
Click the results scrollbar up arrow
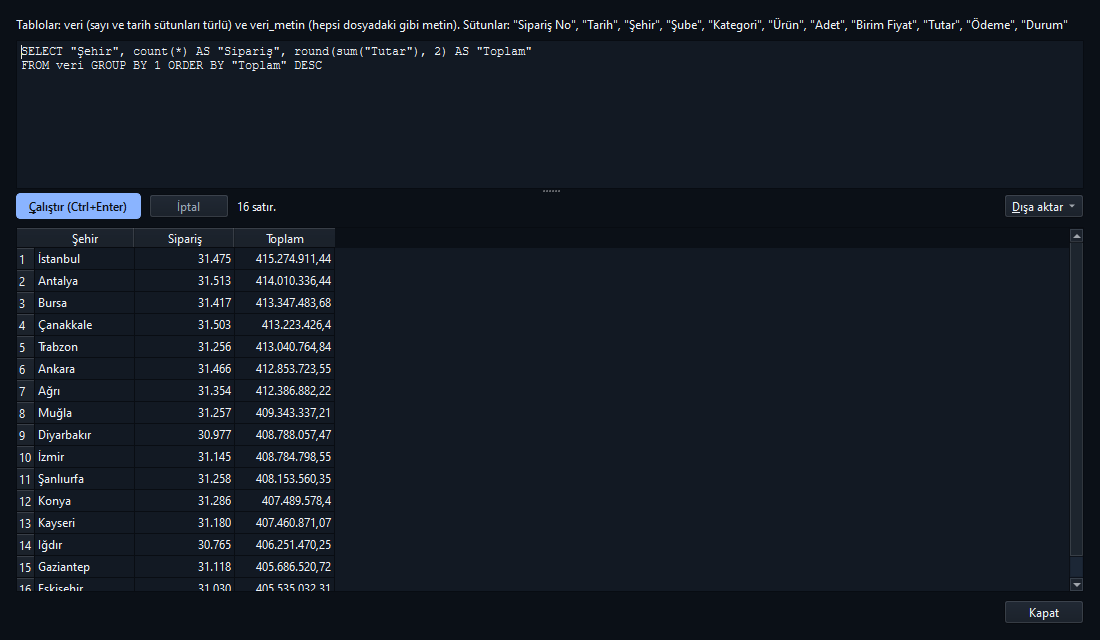coord(1077,236)
